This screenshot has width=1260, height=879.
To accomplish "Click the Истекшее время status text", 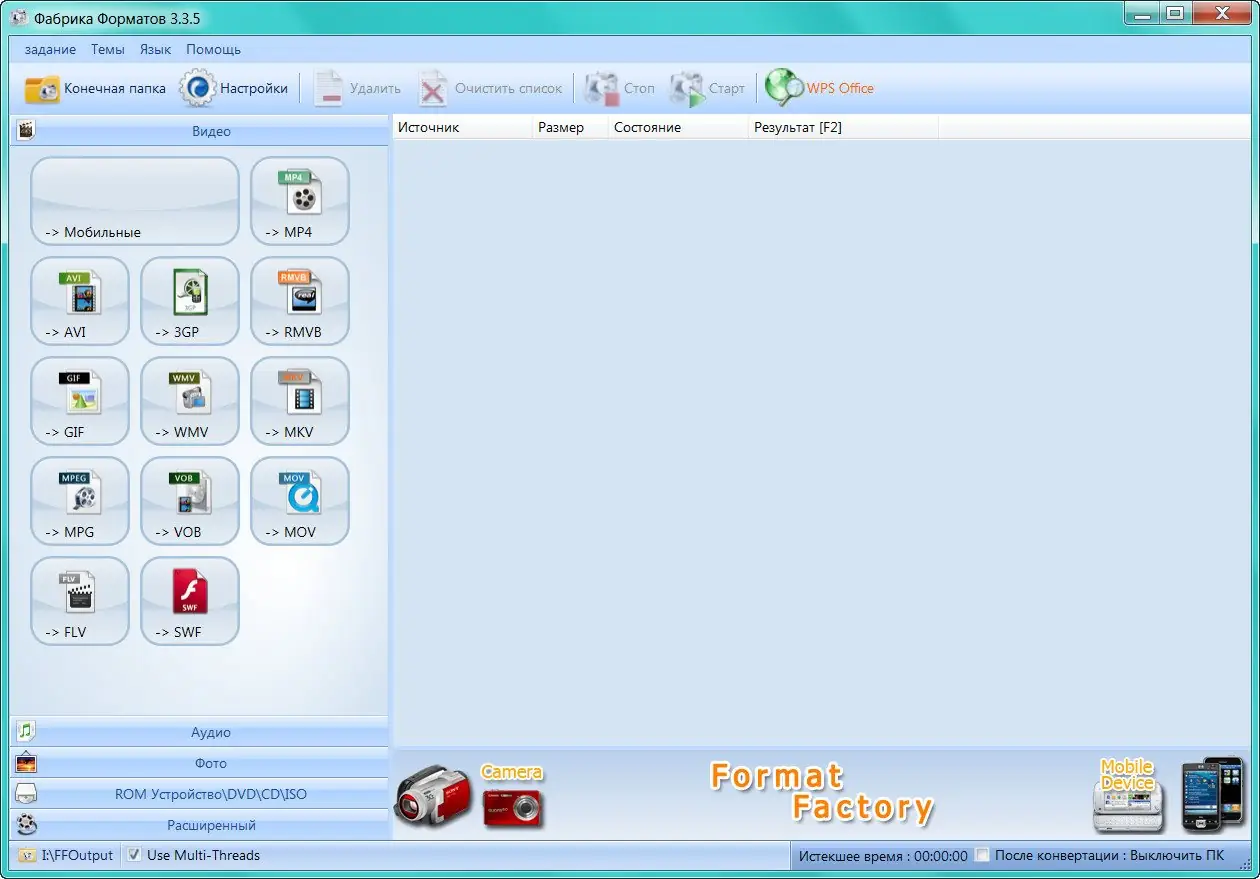I will coord(882,856).
